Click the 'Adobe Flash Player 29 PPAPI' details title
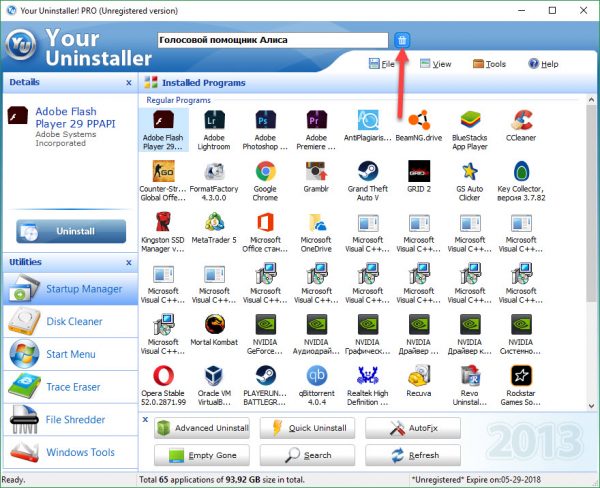 (x=75, y=118)
